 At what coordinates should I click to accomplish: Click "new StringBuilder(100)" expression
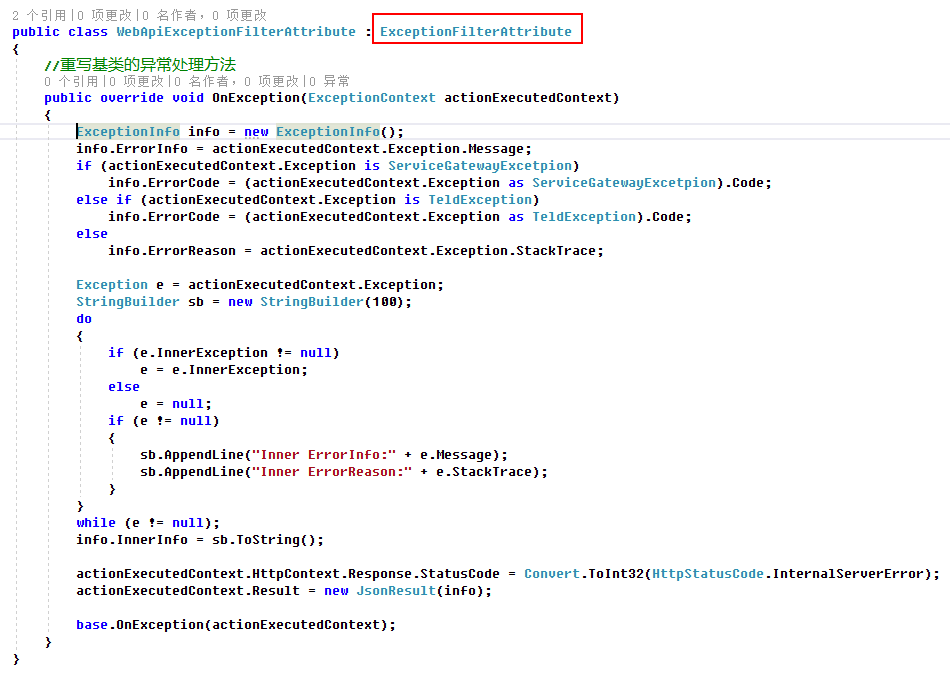[x=316, y=302]
